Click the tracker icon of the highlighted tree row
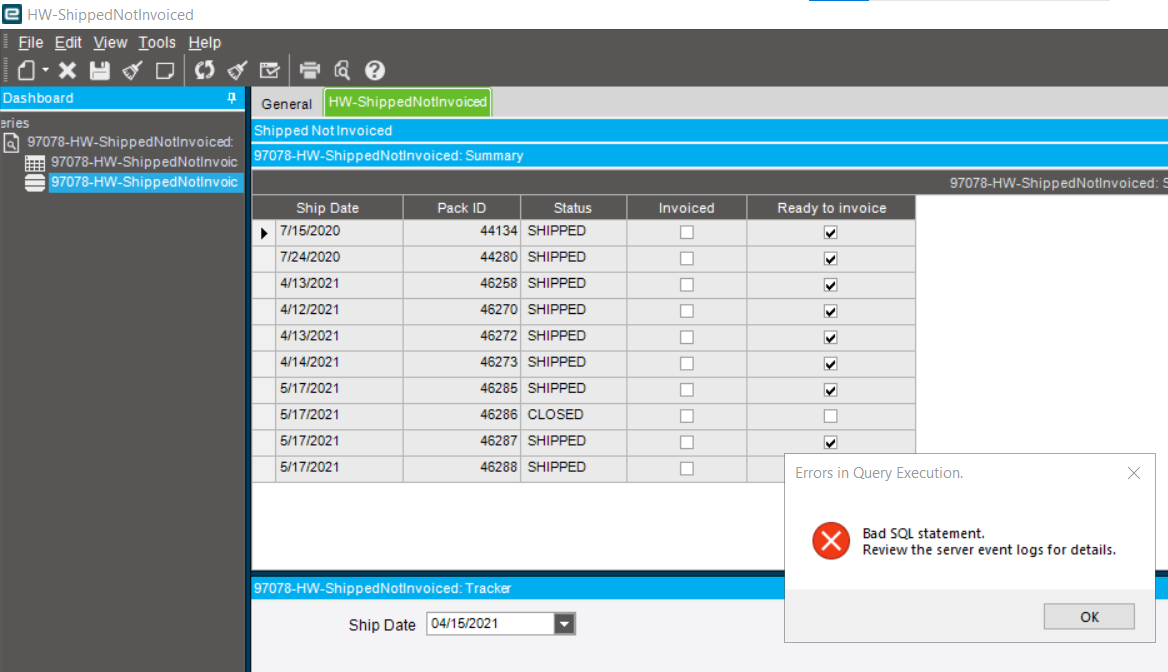Screen dimensions: 1168x672 (35, 183)
